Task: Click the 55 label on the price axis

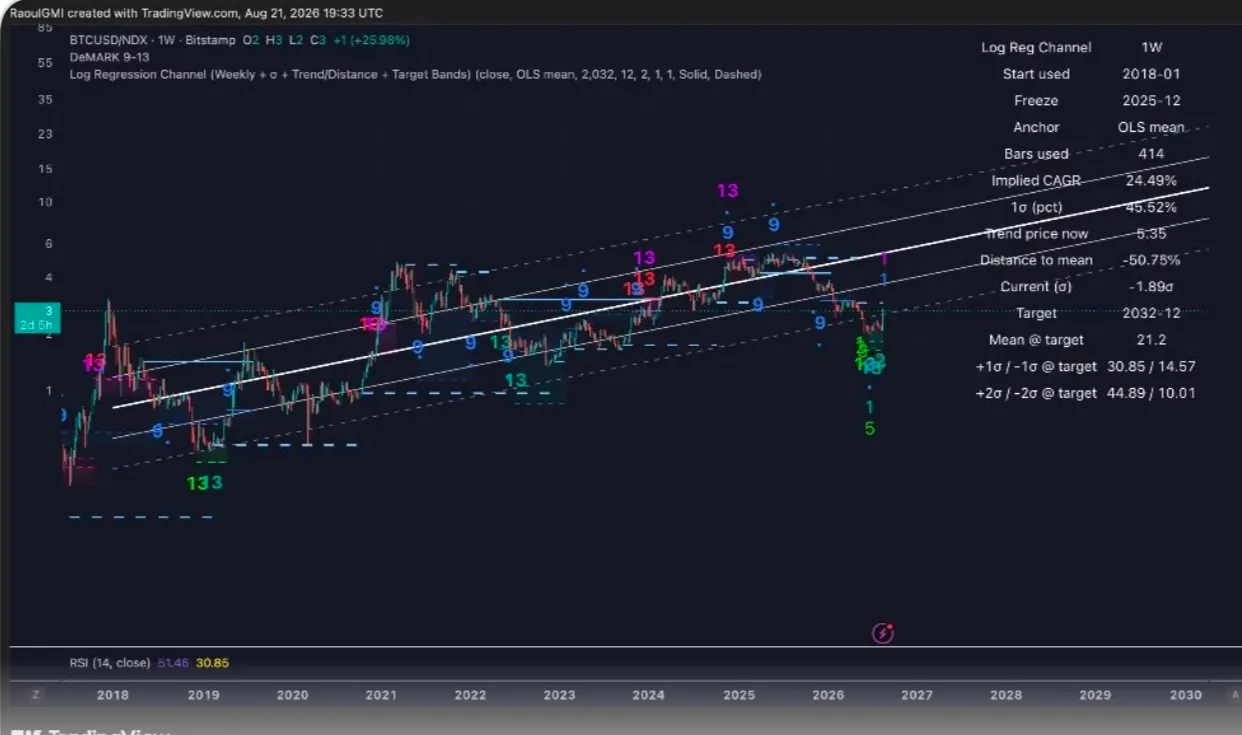Action: pyautogui.click(x=45, y=62)
